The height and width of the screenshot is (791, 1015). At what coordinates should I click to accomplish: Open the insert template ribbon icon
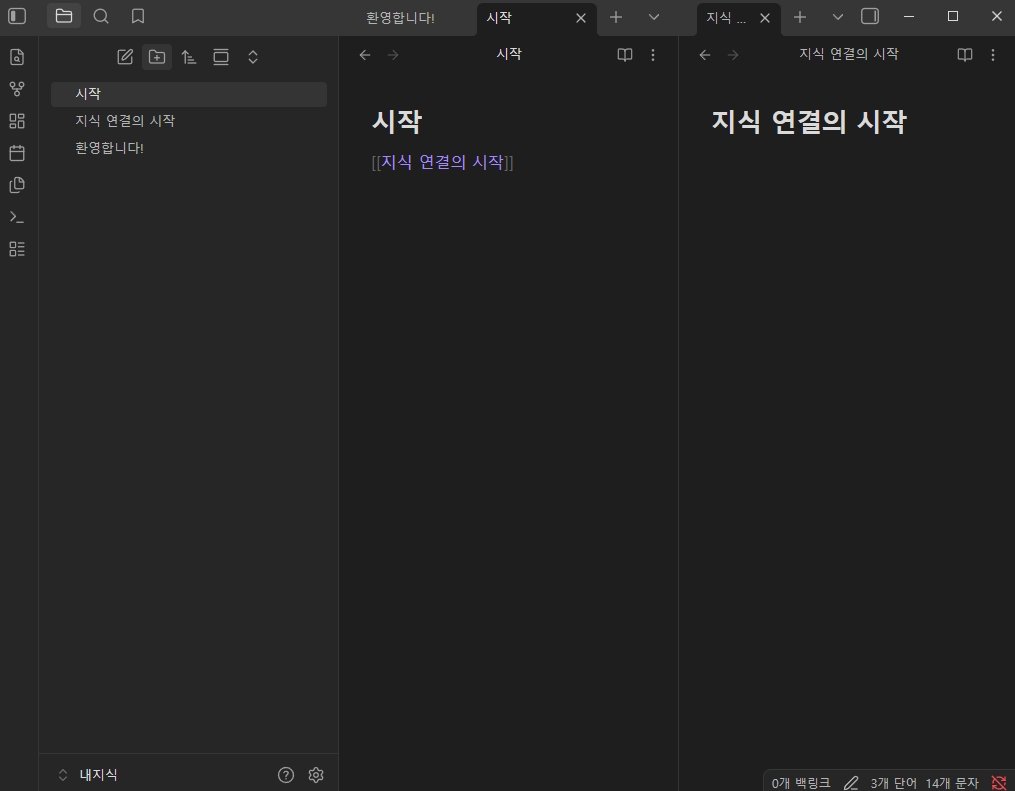click(17, 185)
